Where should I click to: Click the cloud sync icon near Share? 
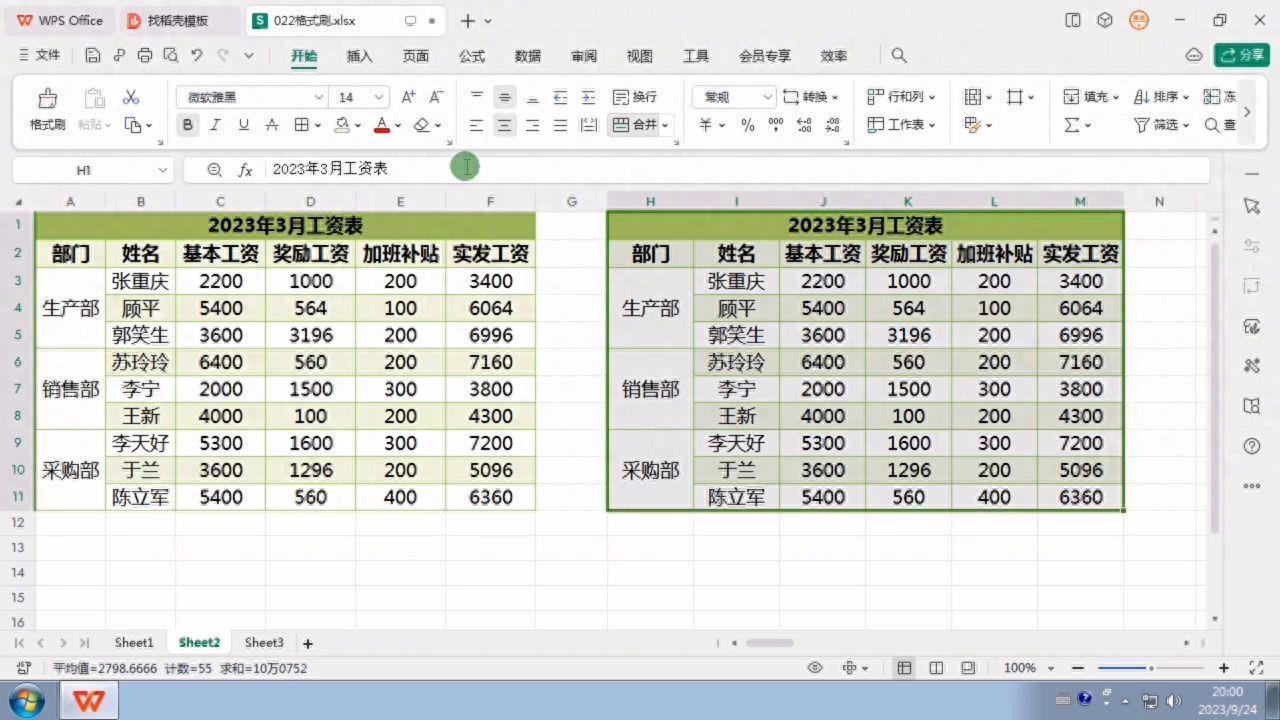1193,55
